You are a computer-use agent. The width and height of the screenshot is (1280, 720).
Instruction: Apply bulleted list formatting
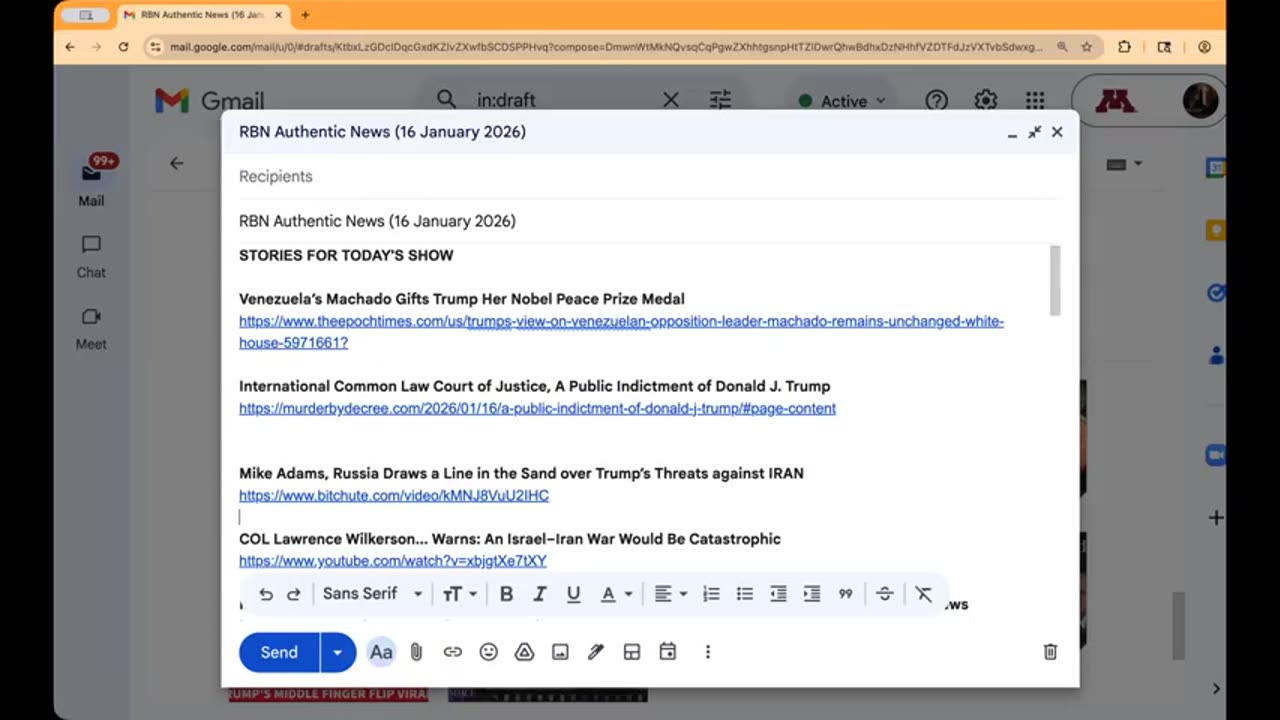[745, 594]
